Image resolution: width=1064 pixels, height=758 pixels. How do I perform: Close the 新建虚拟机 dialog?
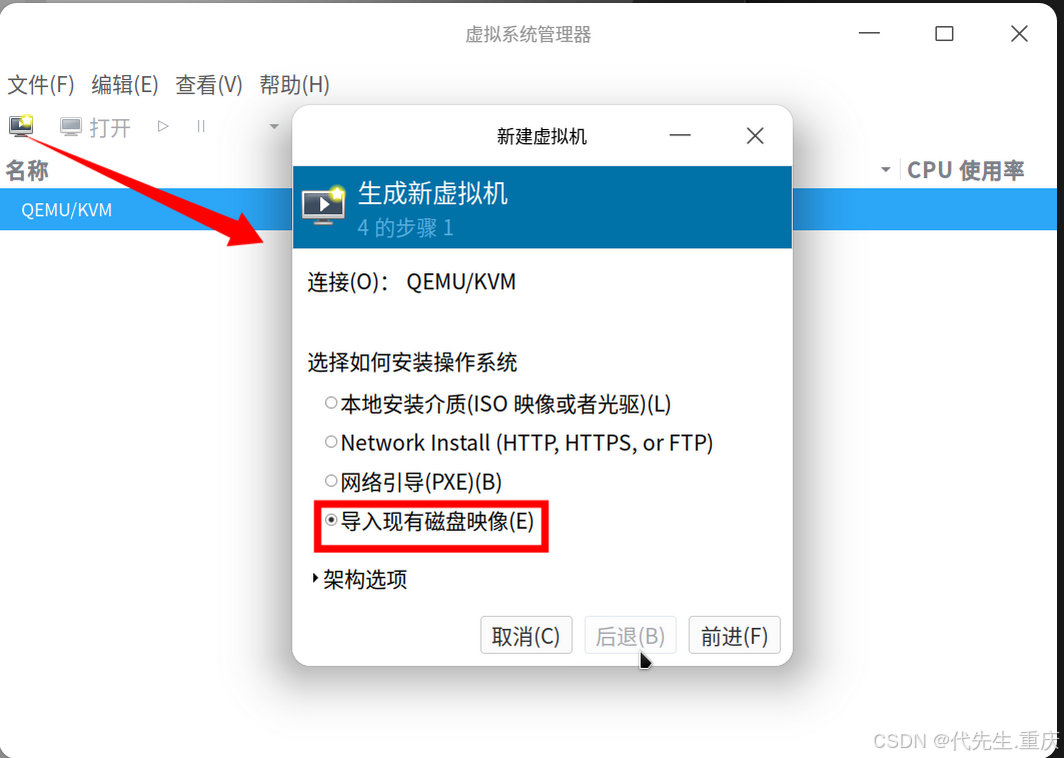click(x=755, y=136)
